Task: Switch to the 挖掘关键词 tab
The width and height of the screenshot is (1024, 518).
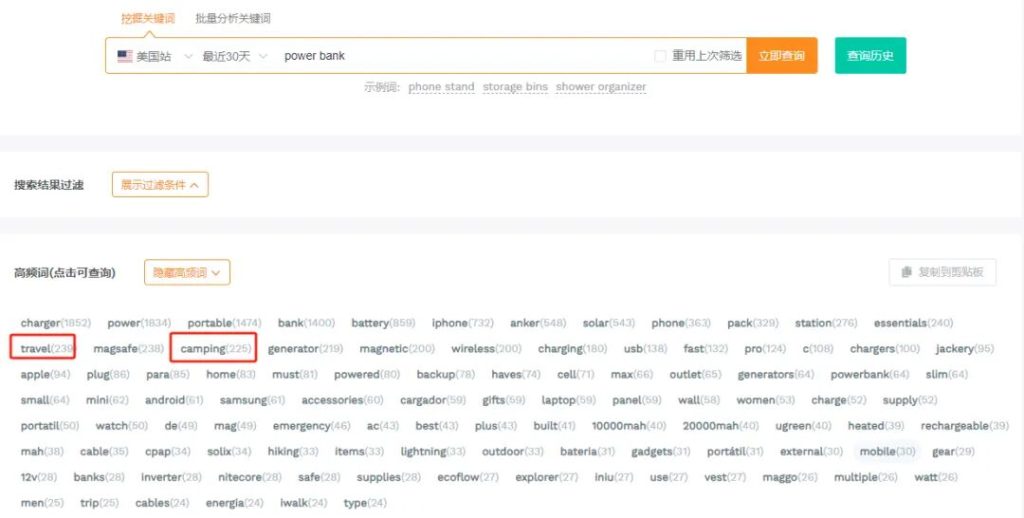Action: click(147, 19)
